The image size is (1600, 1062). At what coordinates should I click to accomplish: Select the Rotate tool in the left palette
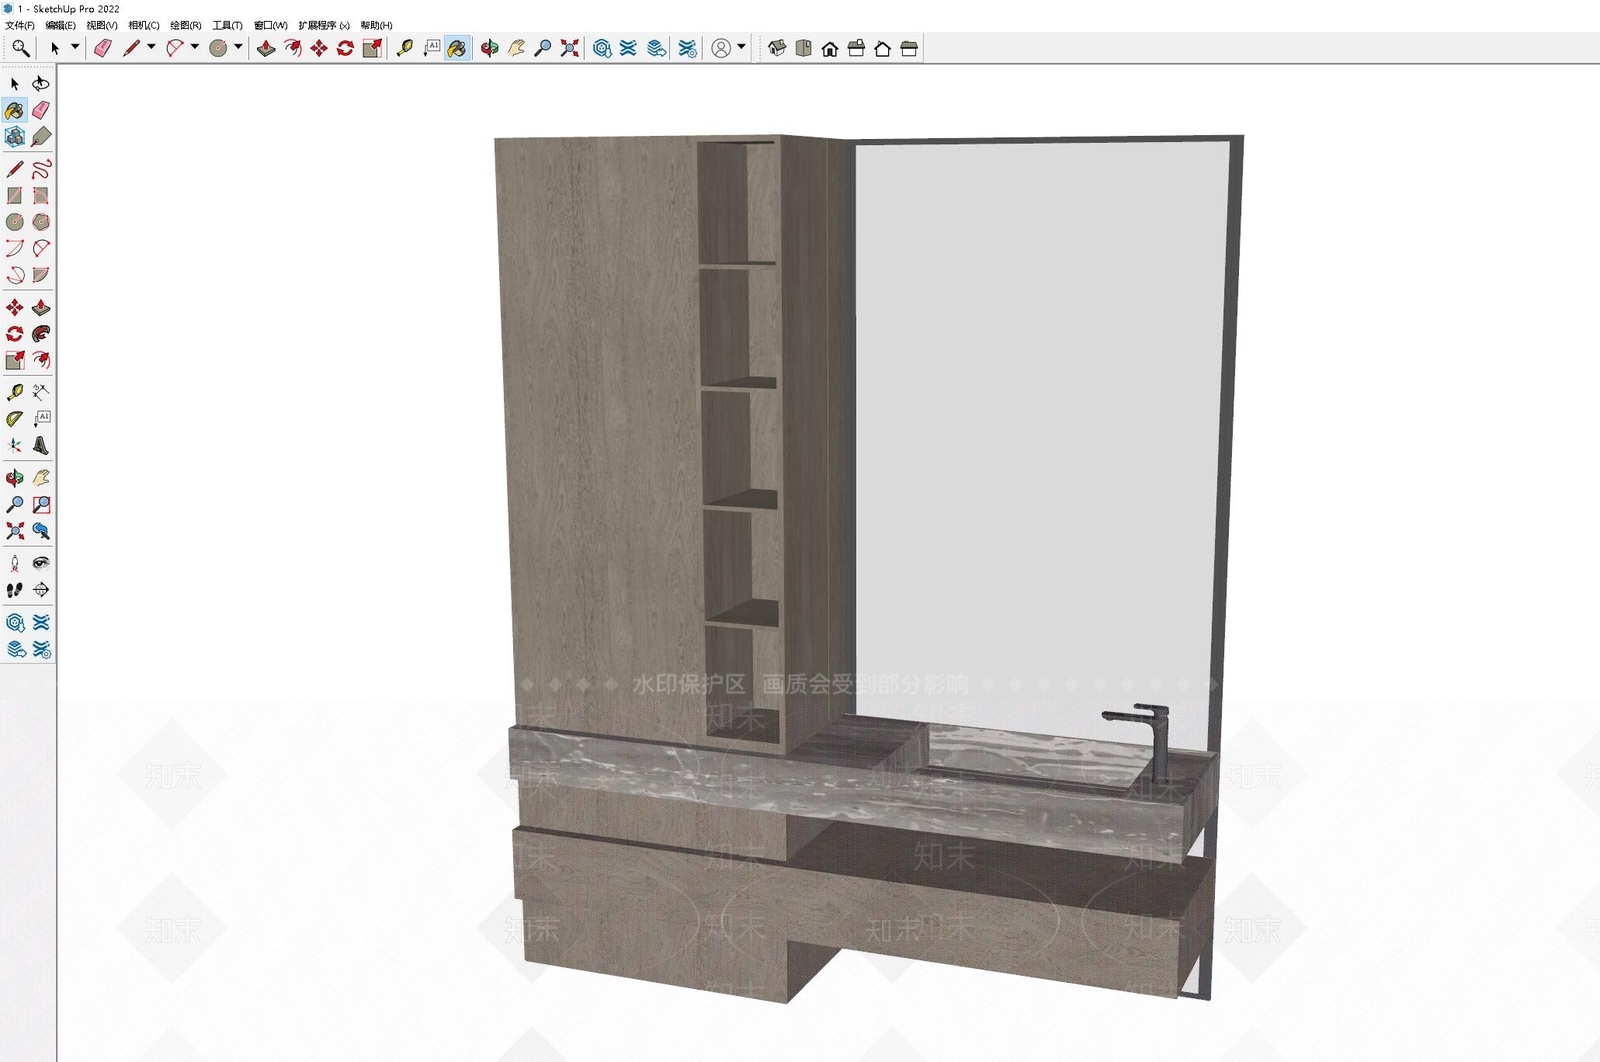(x=15, y=334)
